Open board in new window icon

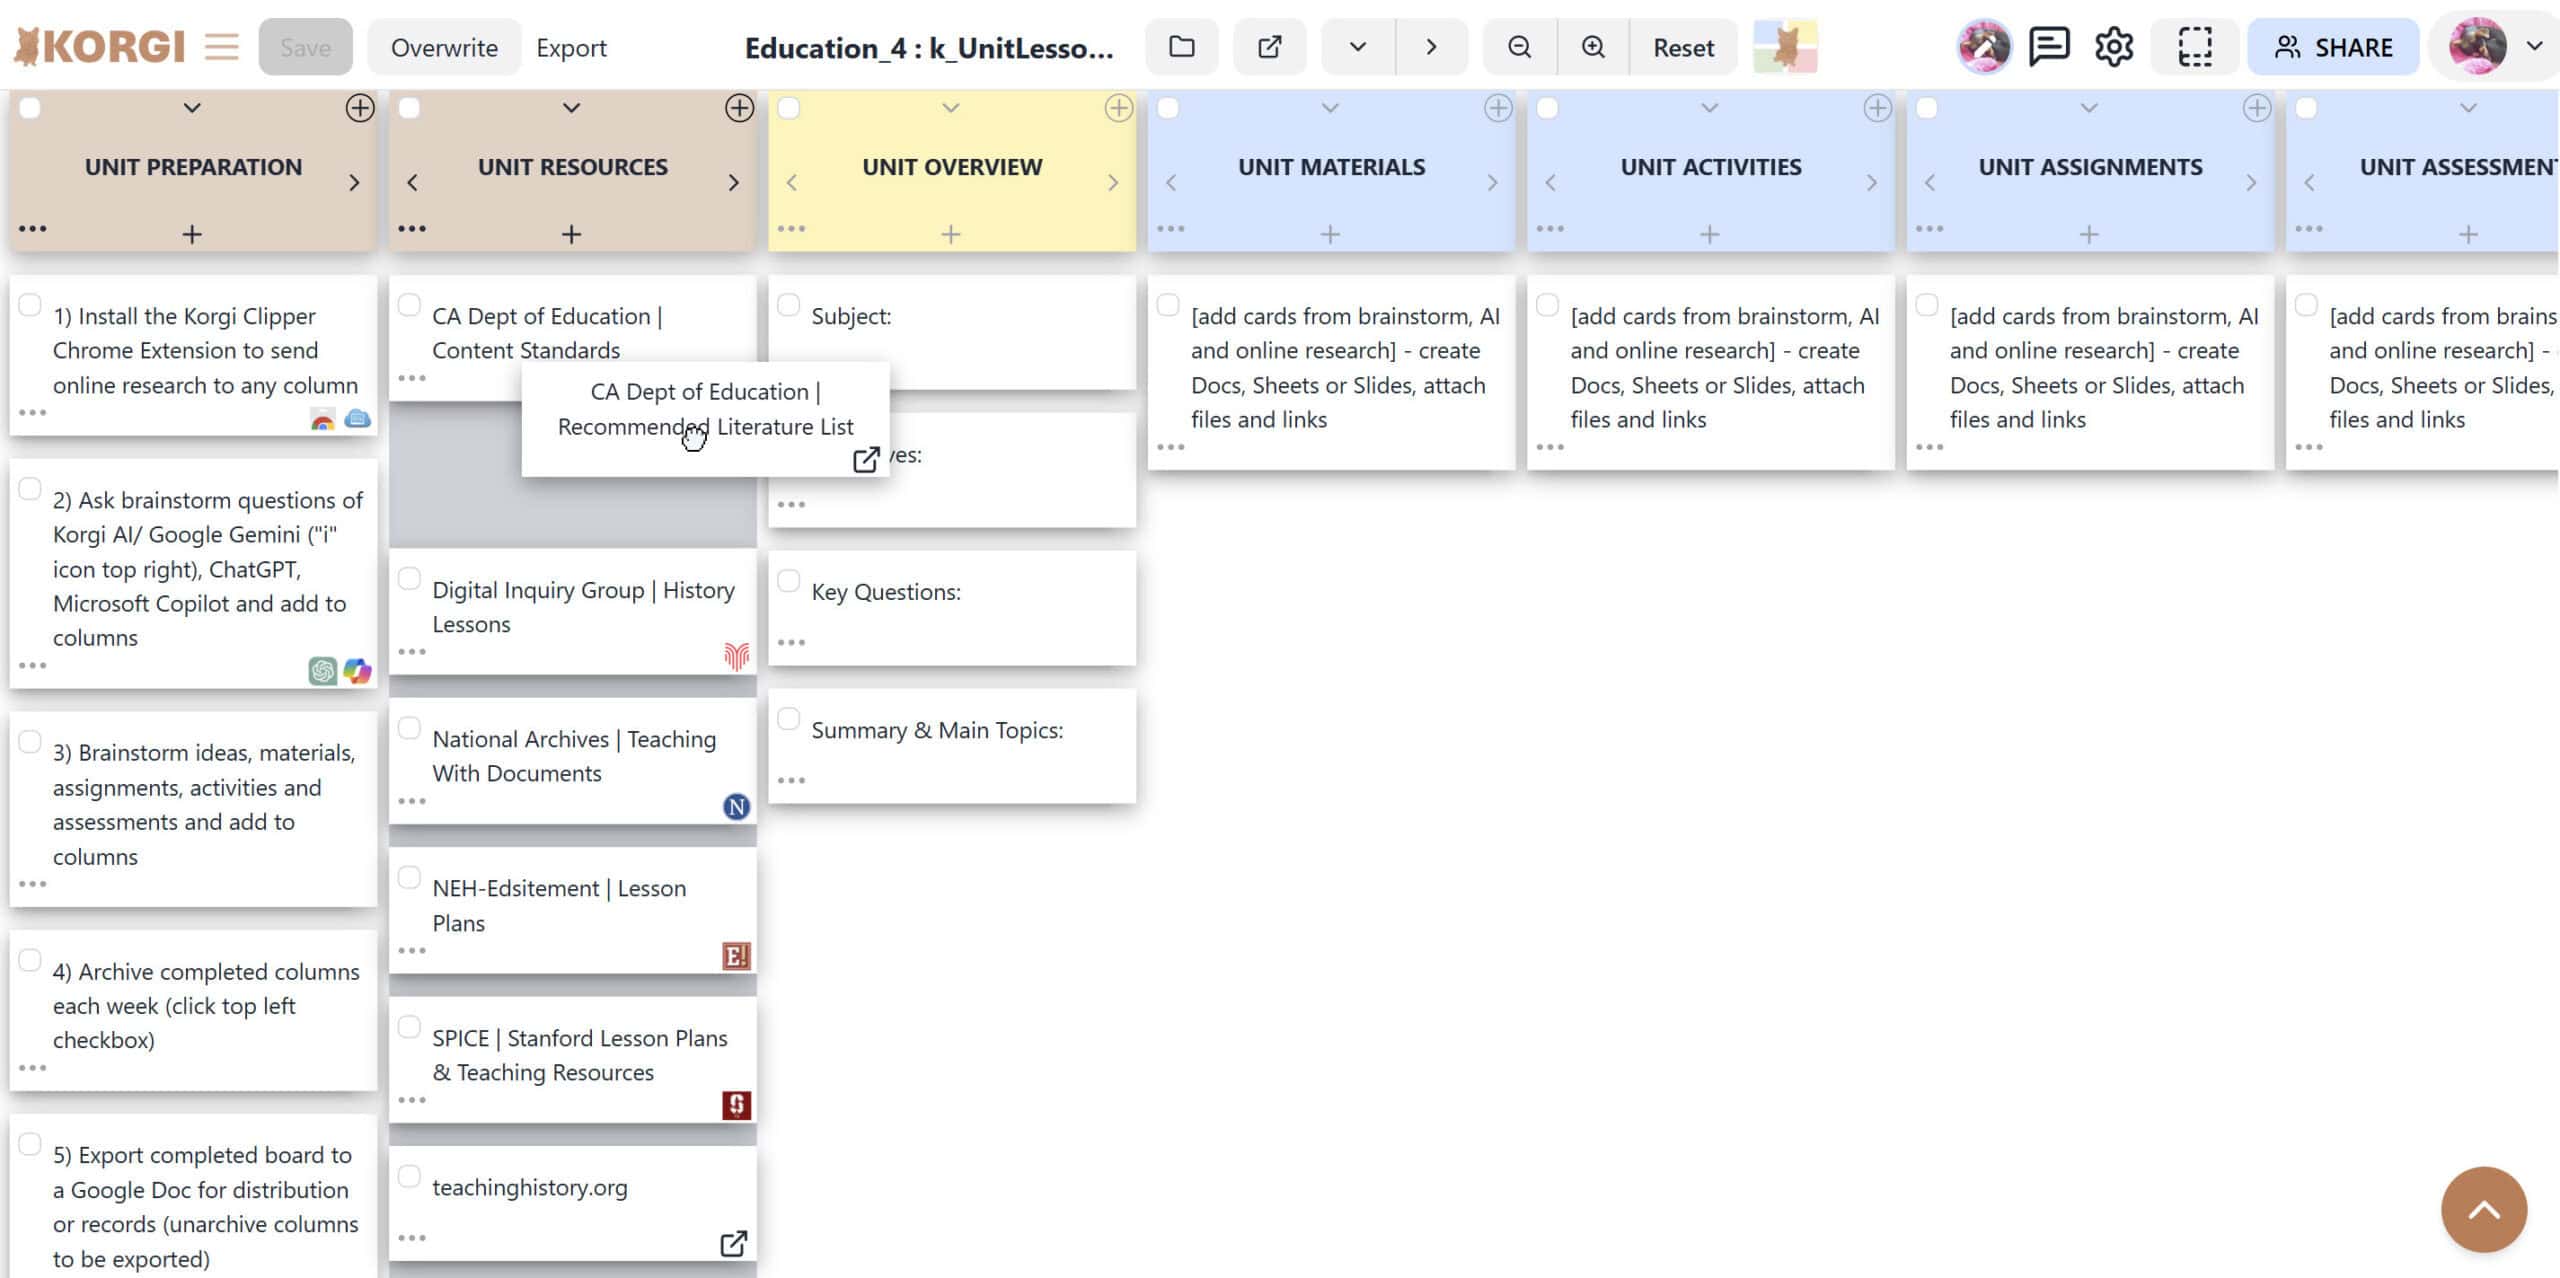tap(1269, 47)
